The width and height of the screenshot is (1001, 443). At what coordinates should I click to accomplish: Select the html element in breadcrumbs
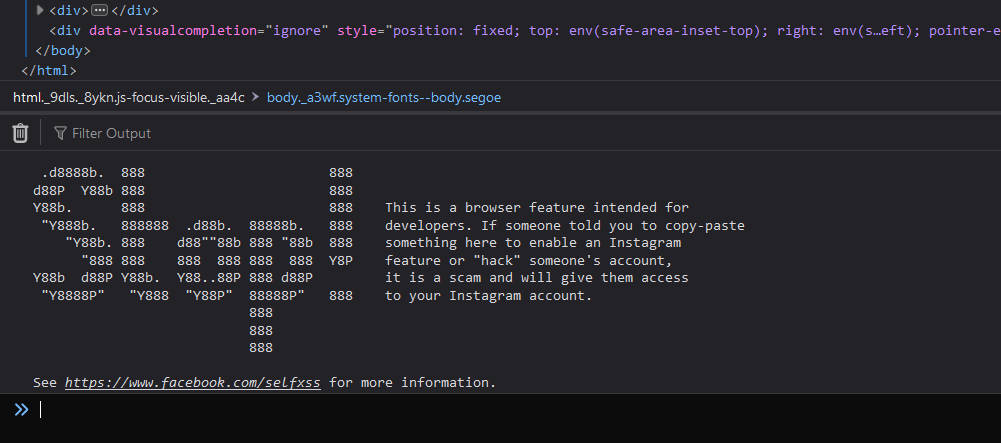(128, 97)
